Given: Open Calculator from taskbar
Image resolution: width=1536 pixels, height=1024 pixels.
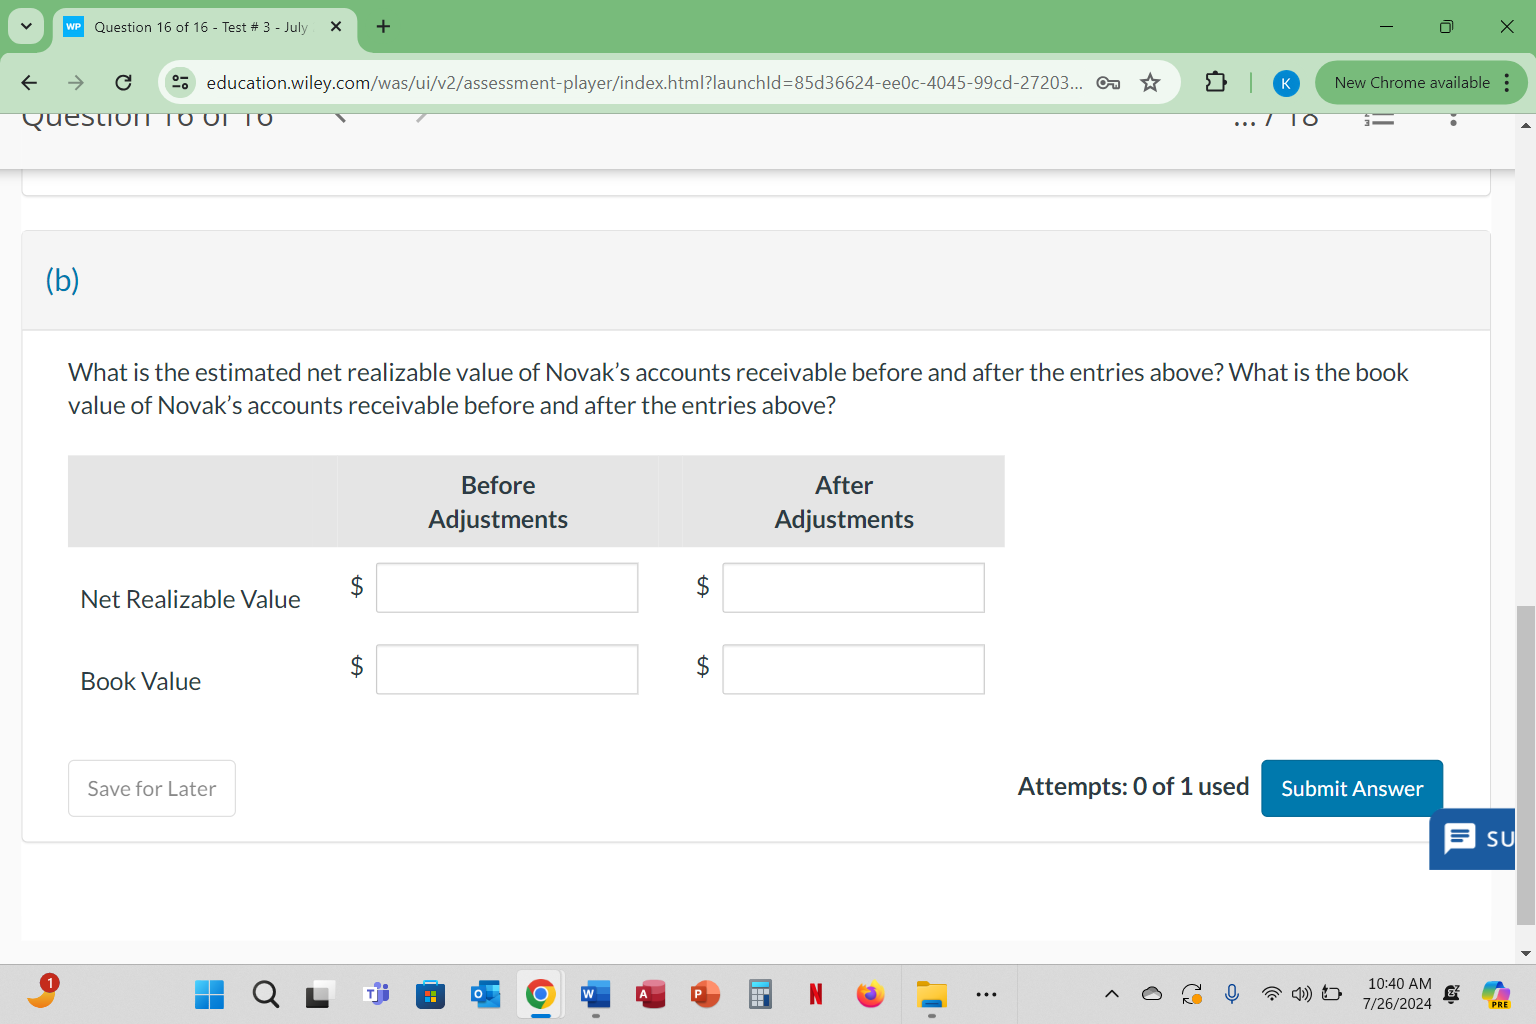Looking at the screenshot, I should click(760, 994).
